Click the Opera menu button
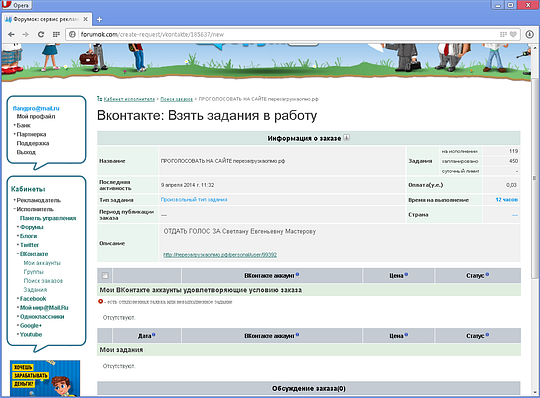Image resolution: width=540 pixels, height=398 pixels. point(17,5)
